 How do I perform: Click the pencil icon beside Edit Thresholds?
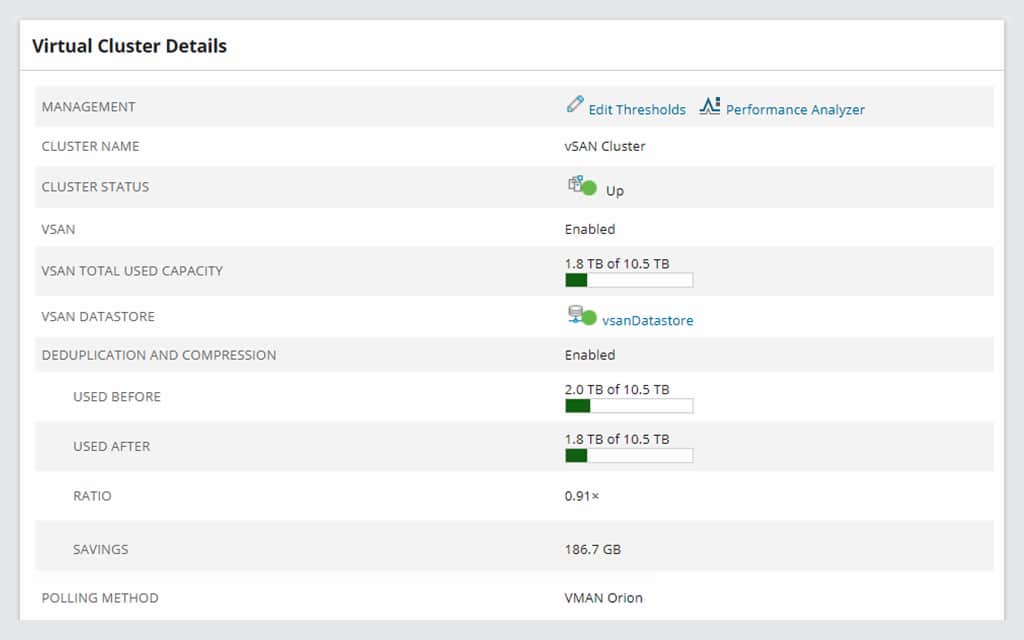[573, 104]
